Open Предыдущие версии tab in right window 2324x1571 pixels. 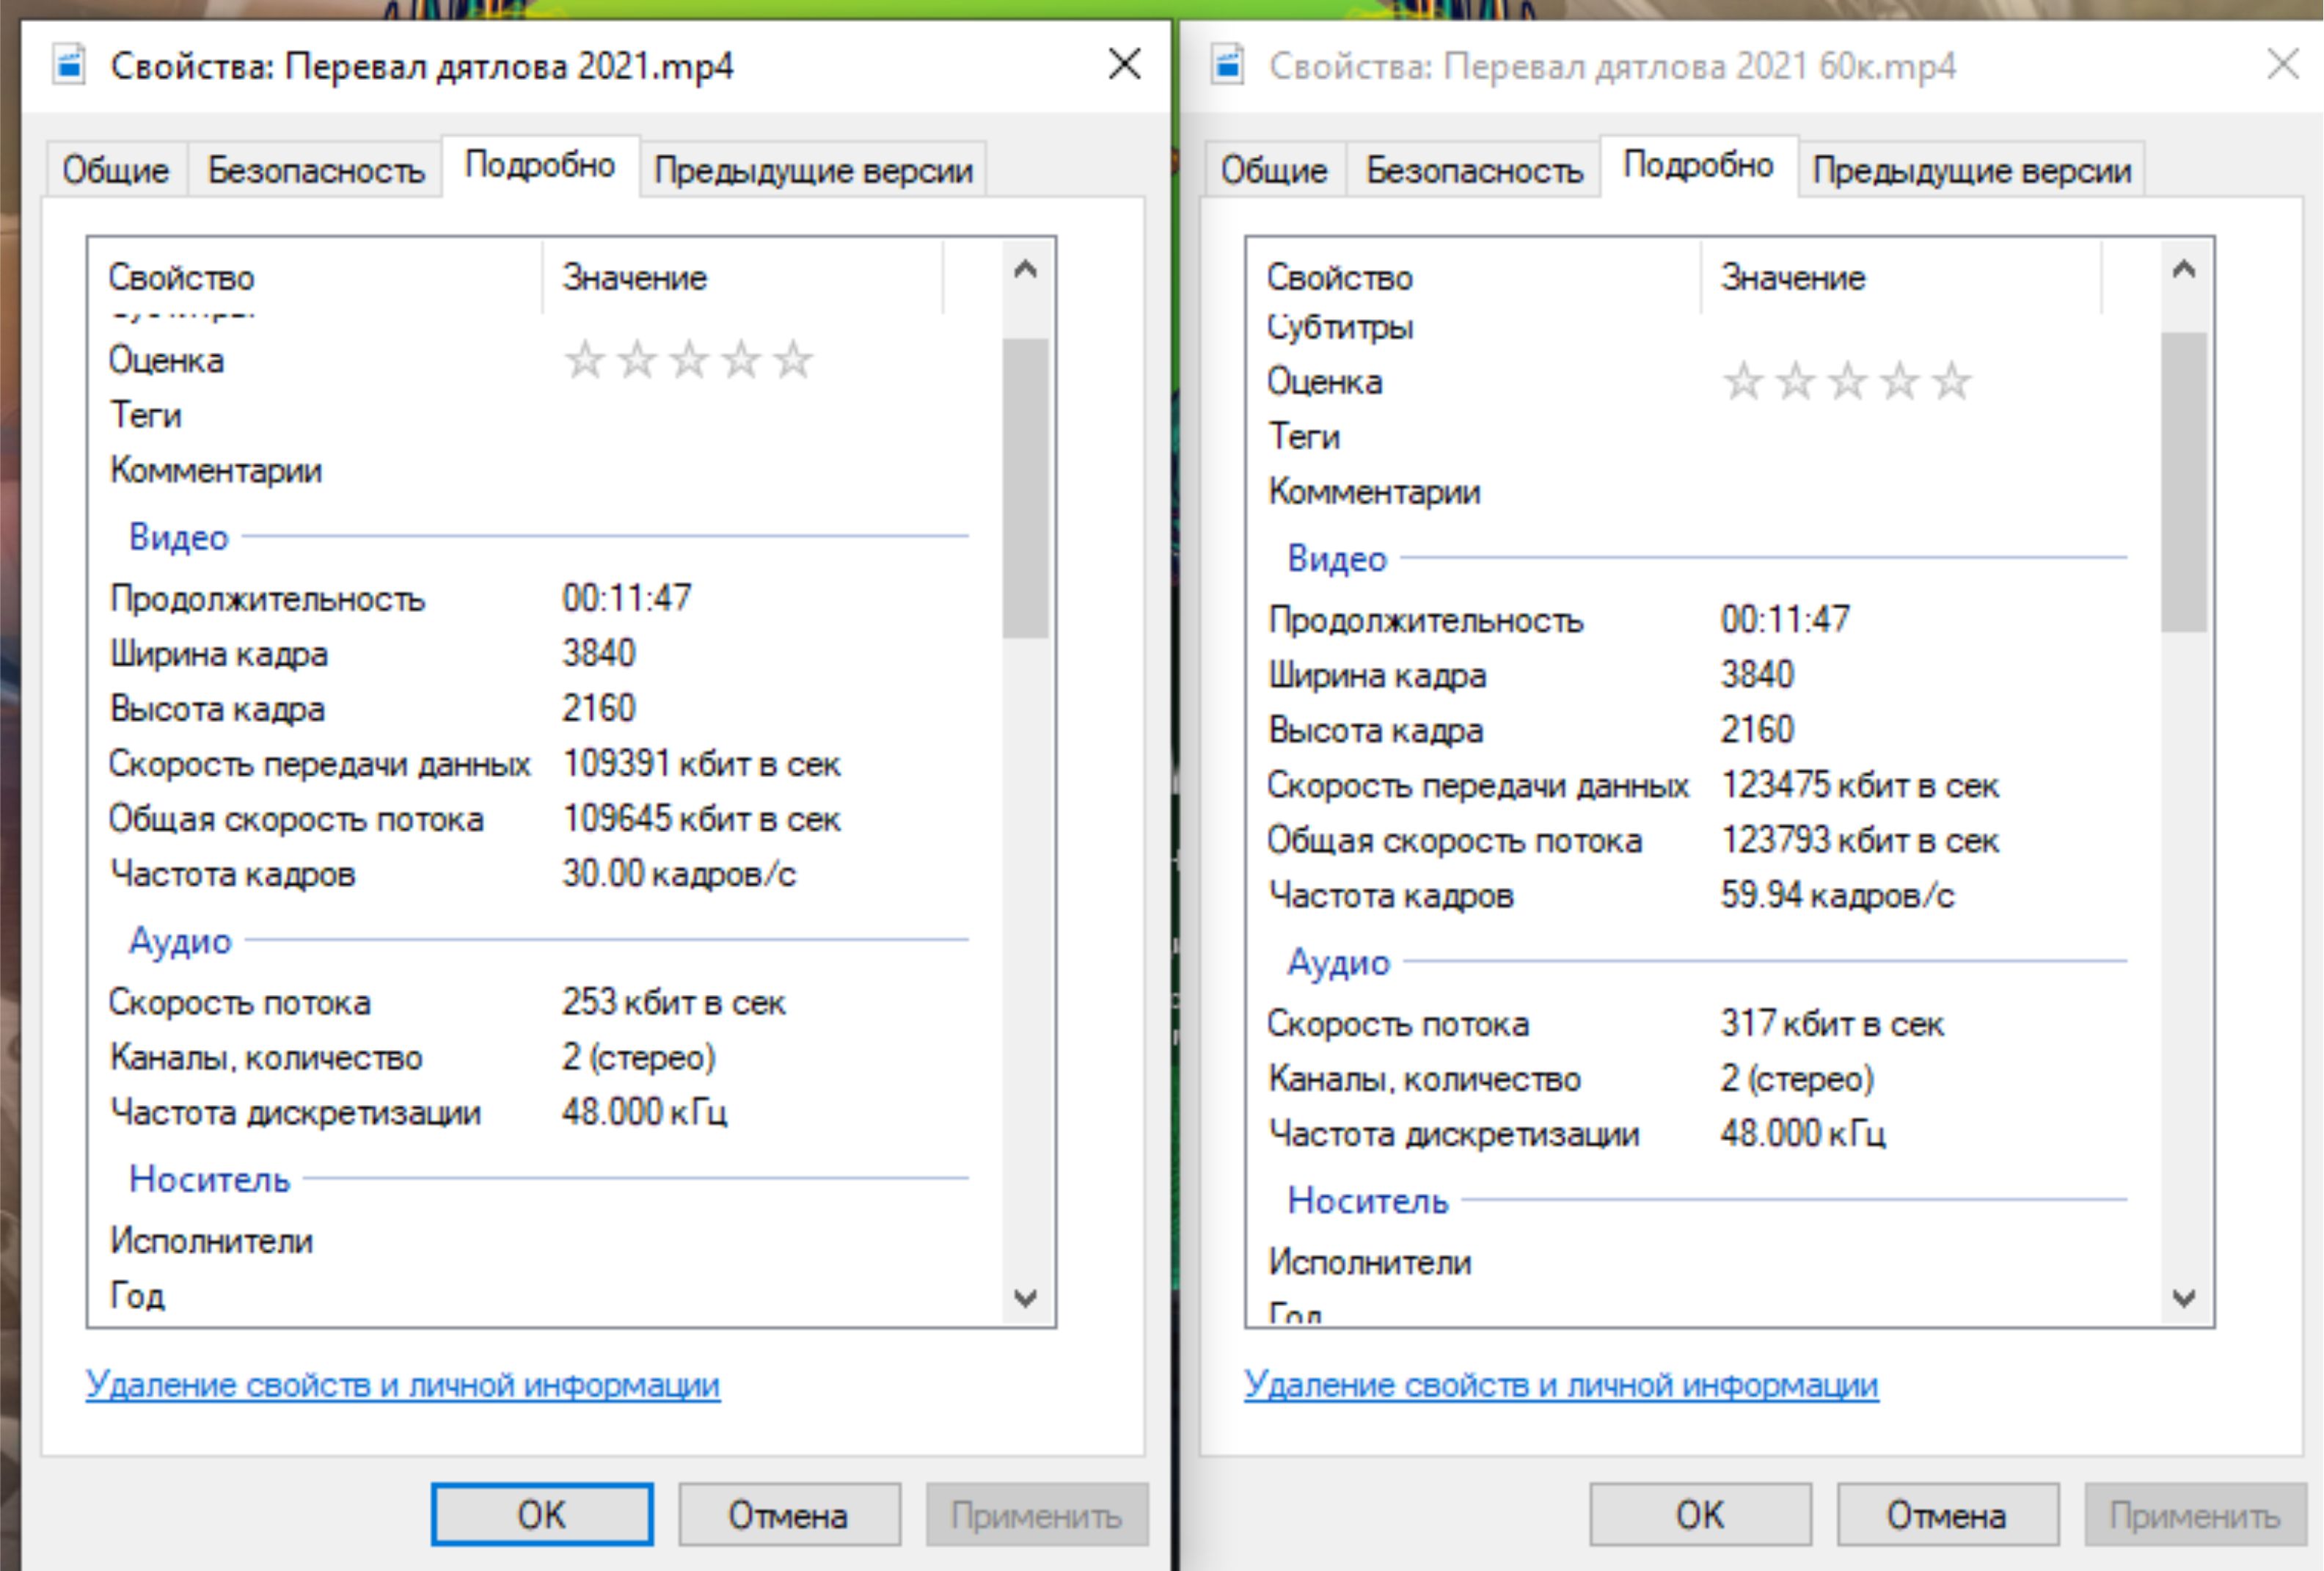pyautogui.click(x=1971, y=170)
